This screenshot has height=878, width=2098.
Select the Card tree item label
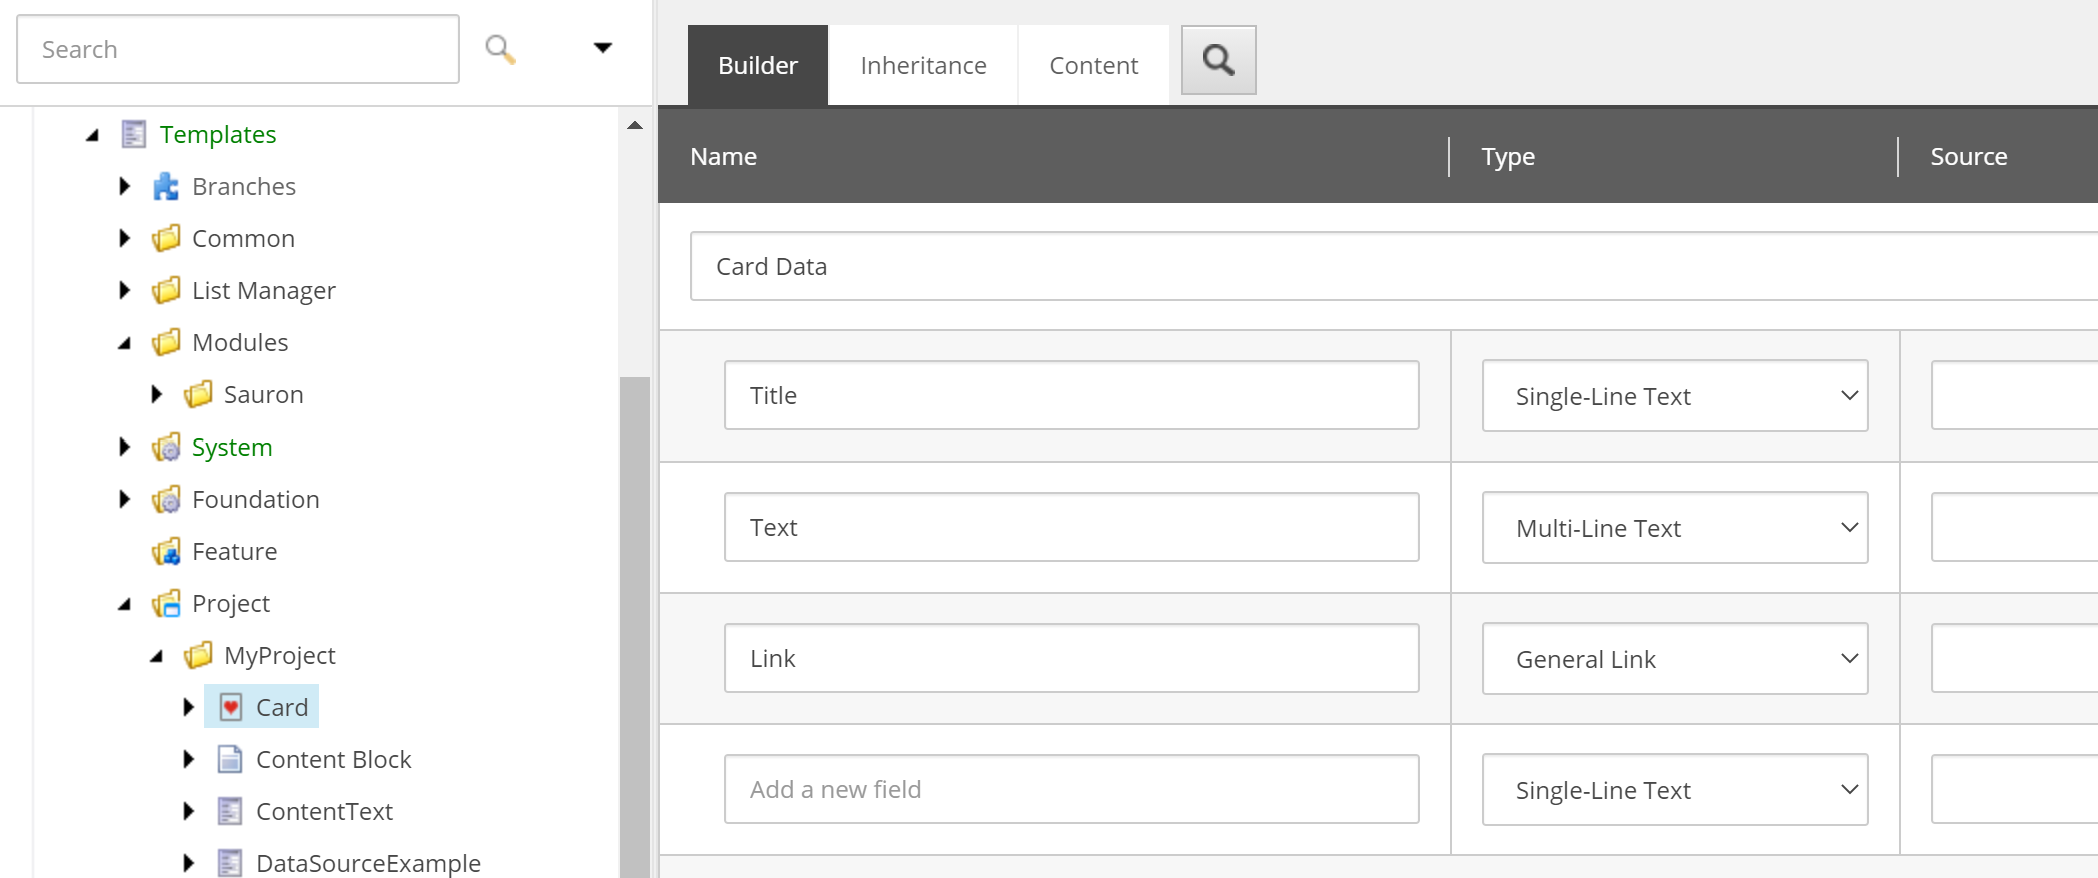[282, 707]
